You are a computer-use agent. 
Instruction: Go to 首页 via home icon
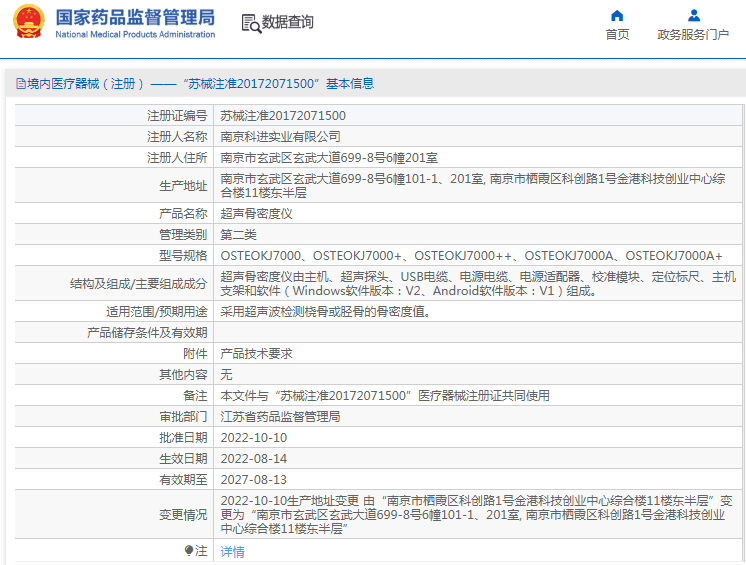tap(617, 16)
